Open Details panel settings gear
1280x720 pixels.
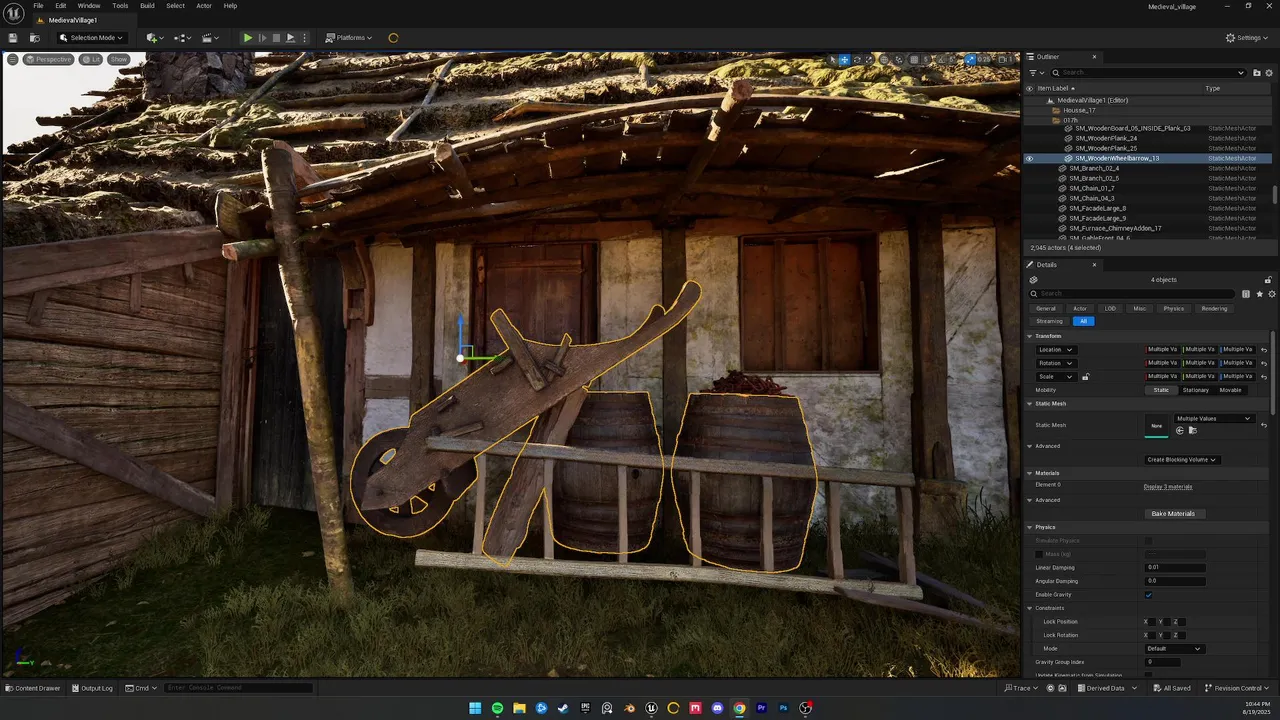(1272, 294)
